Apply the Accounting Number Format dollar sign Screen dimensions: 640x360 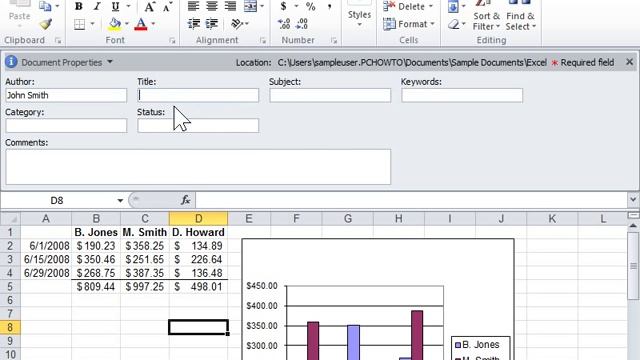coord(284,6)
